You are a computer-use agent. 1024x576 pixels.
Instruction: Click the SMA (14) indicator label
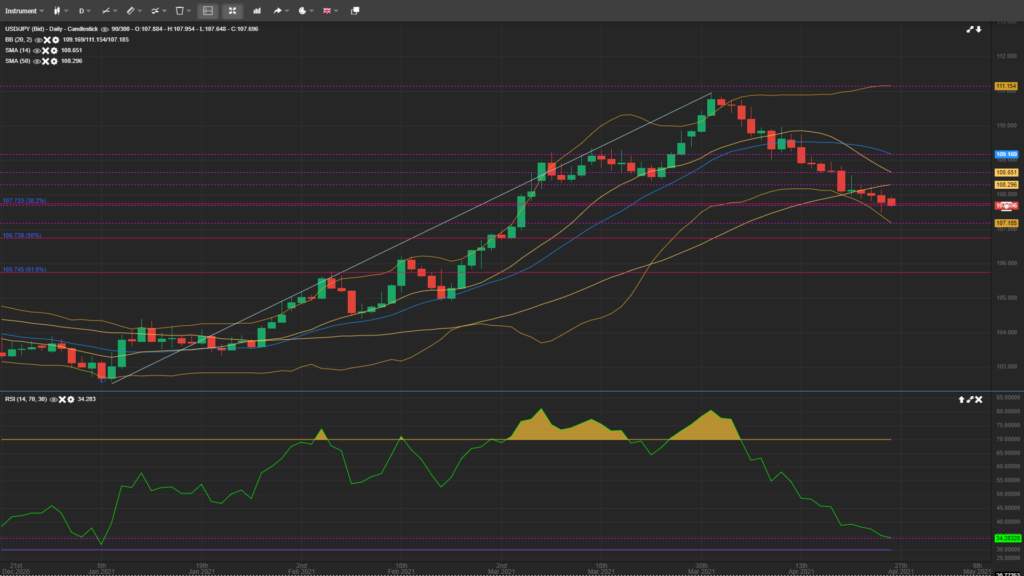coord(18,50)
